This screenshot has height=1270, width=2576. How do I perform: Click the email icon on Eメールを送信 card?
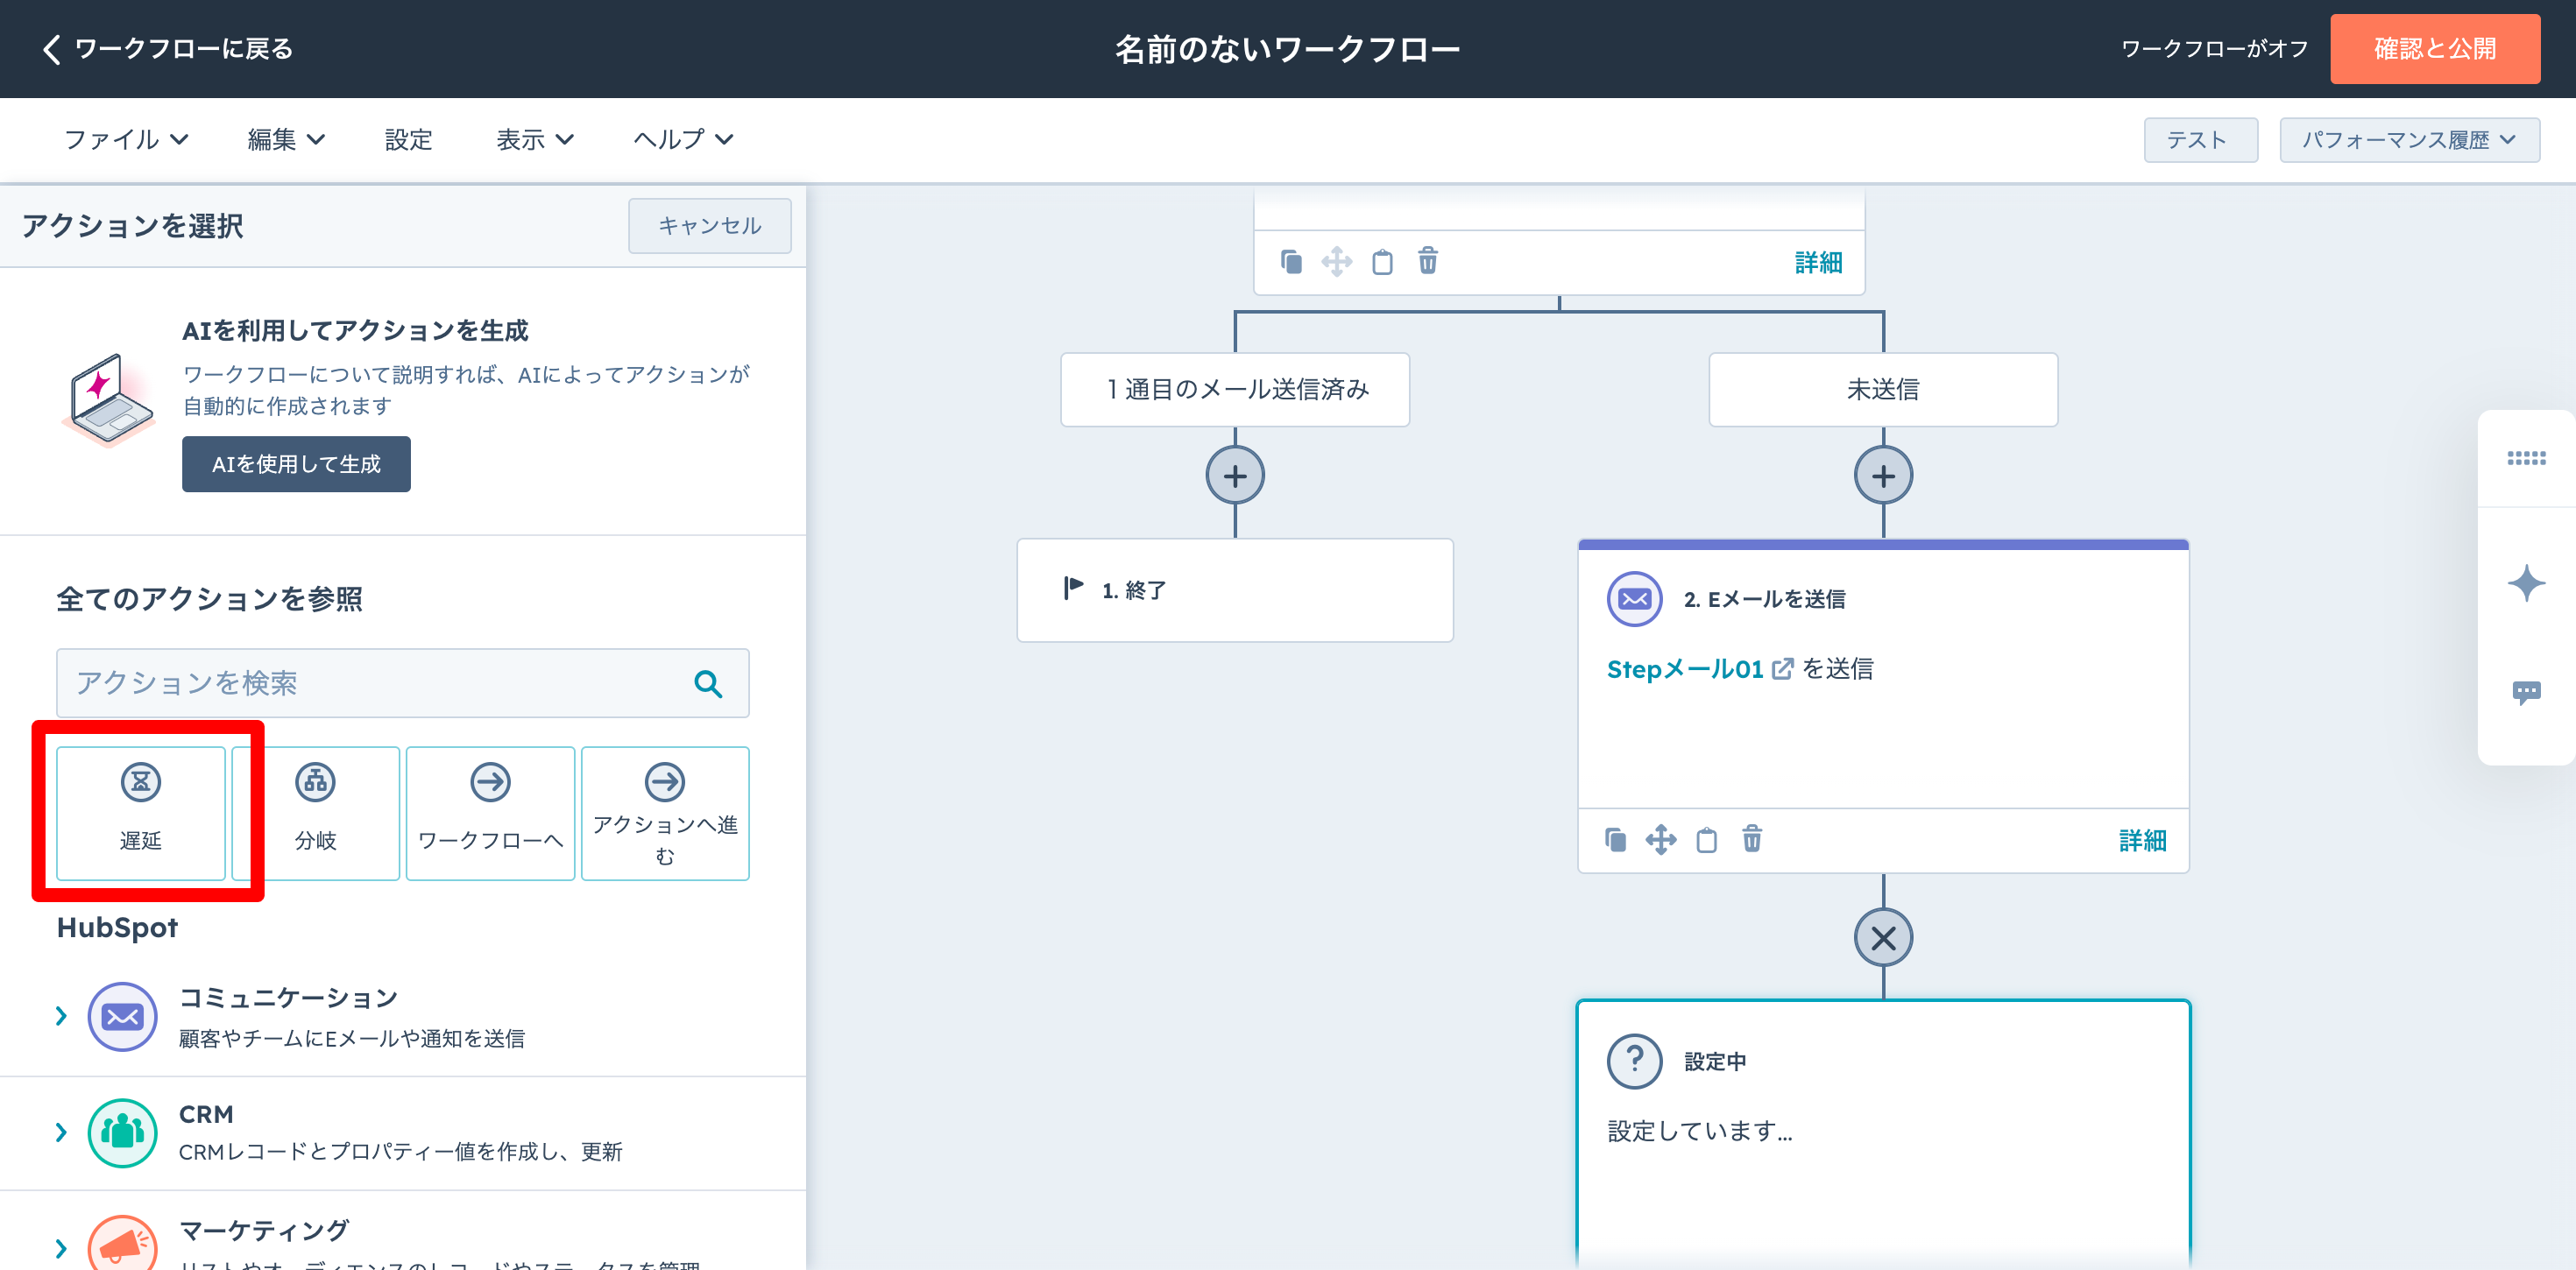1634,599
